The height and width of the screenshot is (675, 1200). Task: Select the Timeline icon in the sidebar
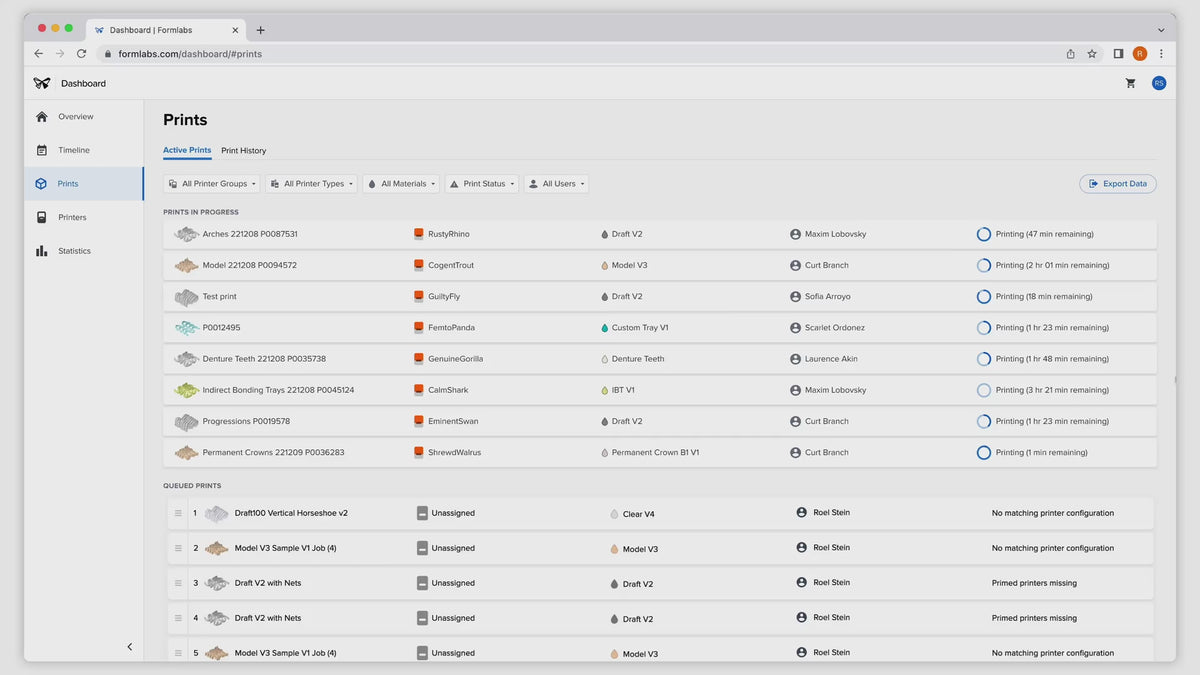41,149
